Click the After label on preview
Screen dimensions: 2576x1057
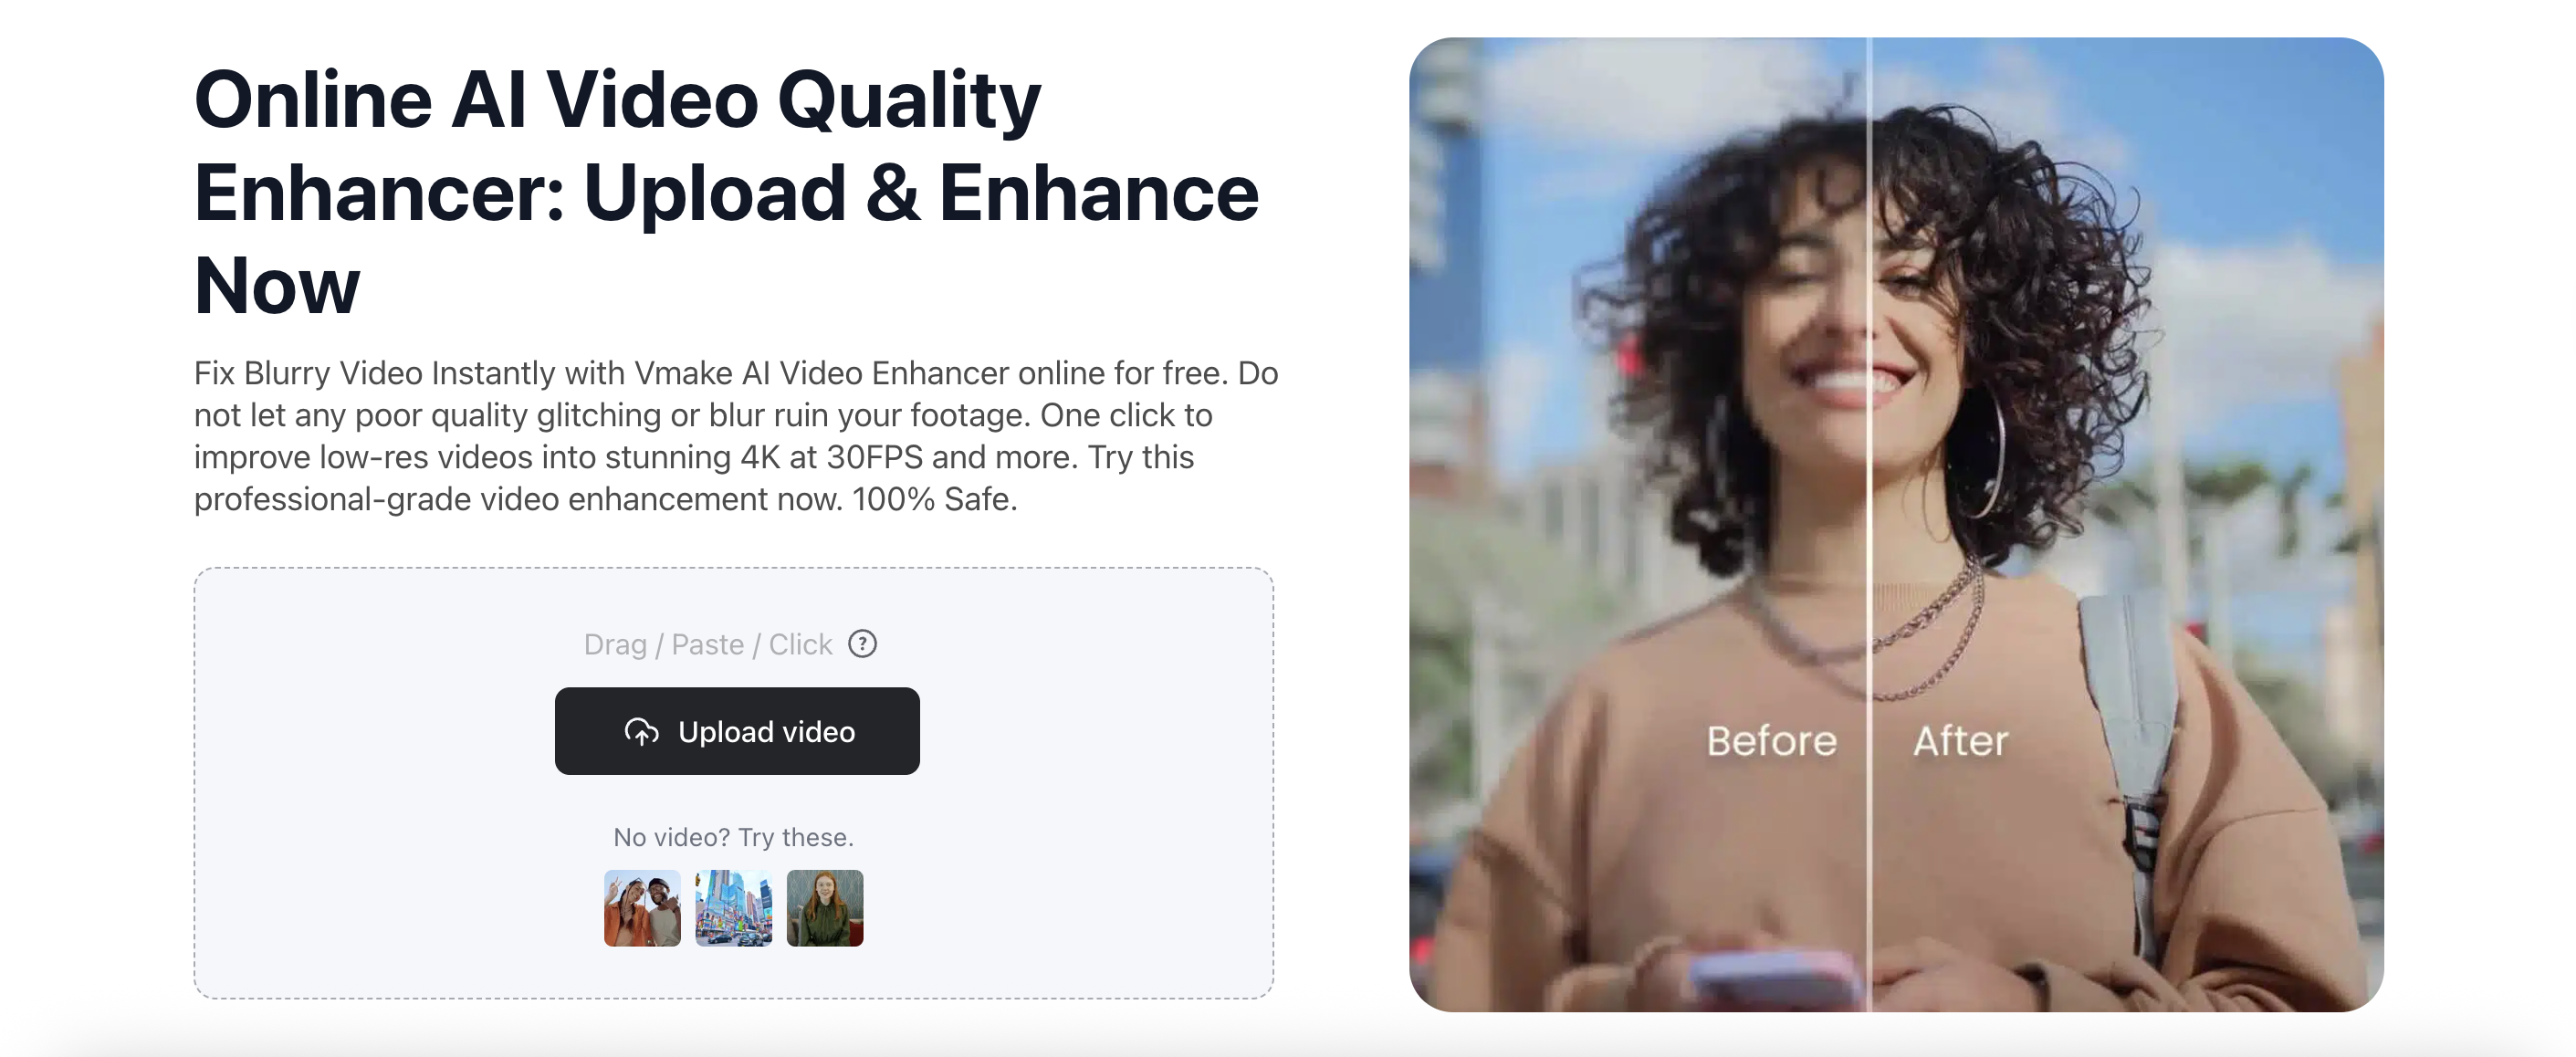point(1960,741)
